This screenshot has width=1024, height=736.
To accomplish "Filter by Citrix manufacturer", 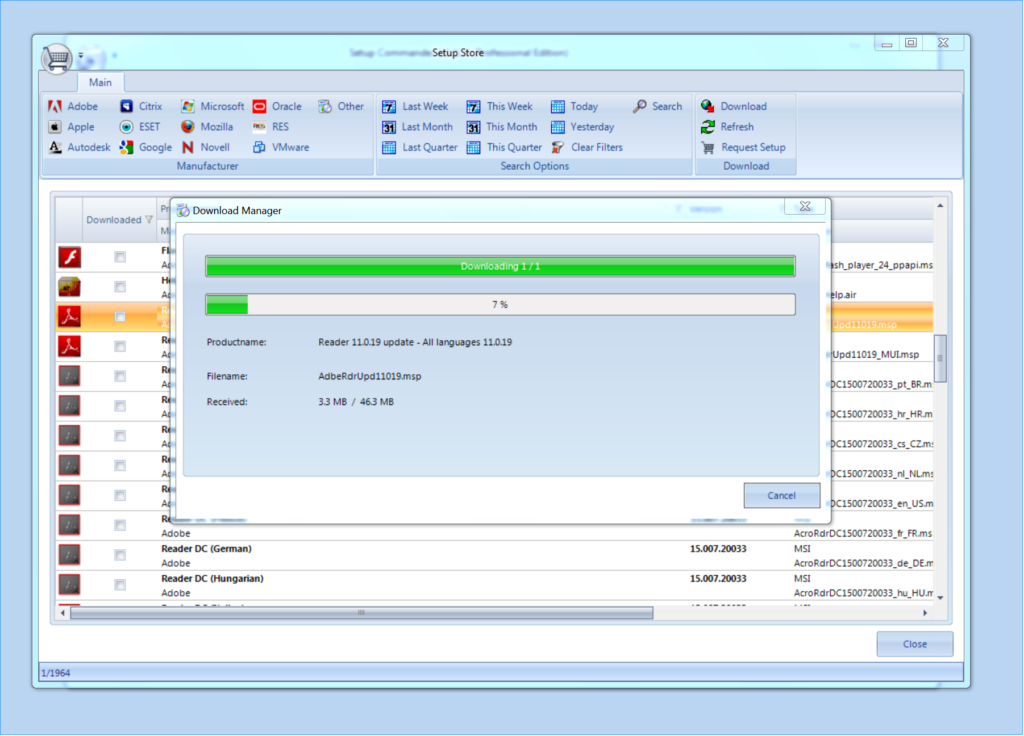I will point(141,106).
